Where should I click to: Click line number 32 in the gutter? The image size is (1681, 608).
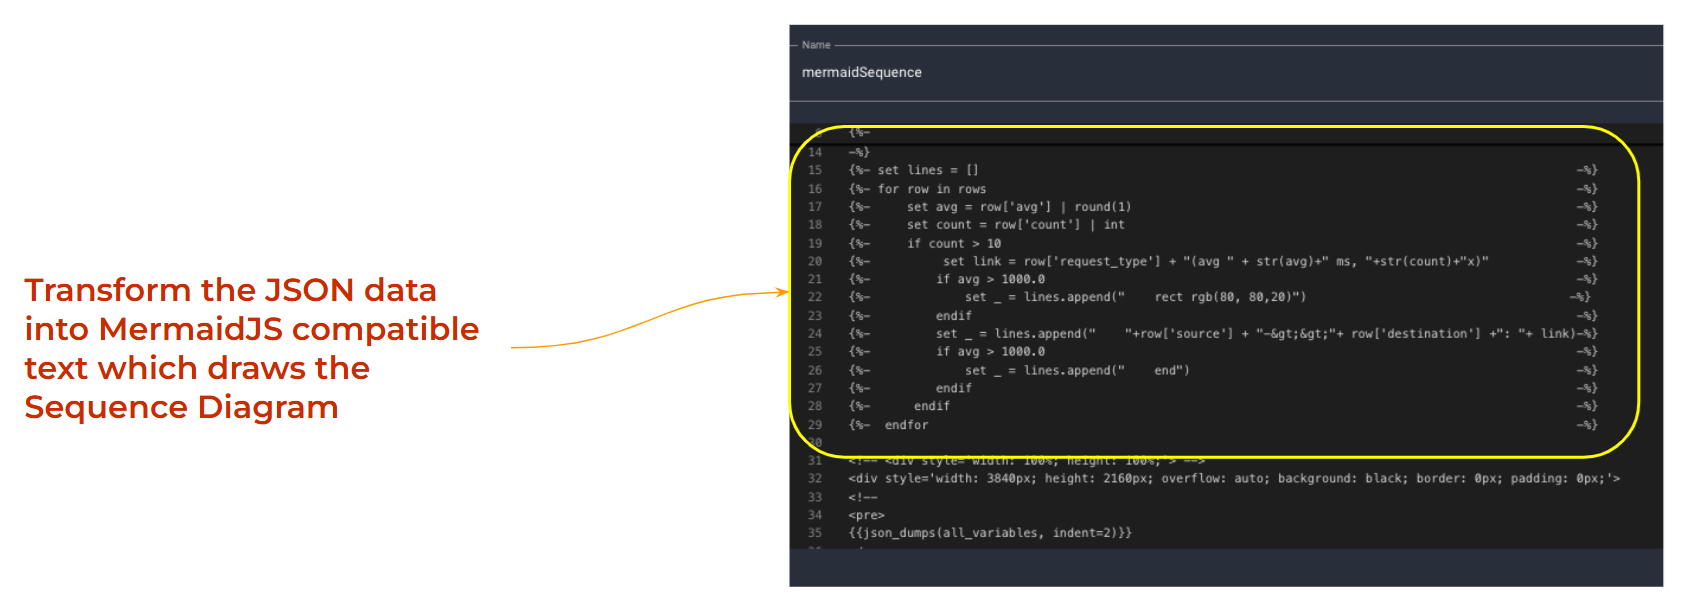[815, 479]
